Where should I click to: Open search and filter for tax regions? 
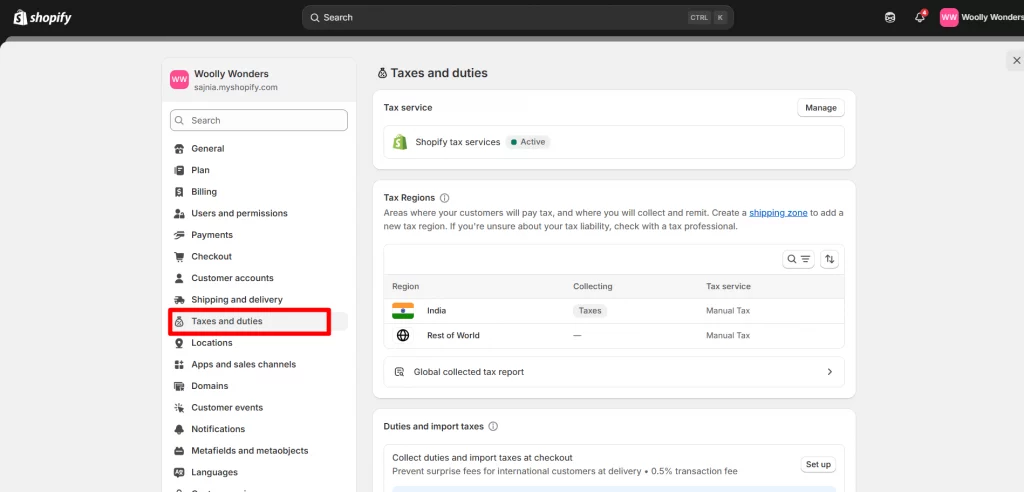(x=798, y=259)
